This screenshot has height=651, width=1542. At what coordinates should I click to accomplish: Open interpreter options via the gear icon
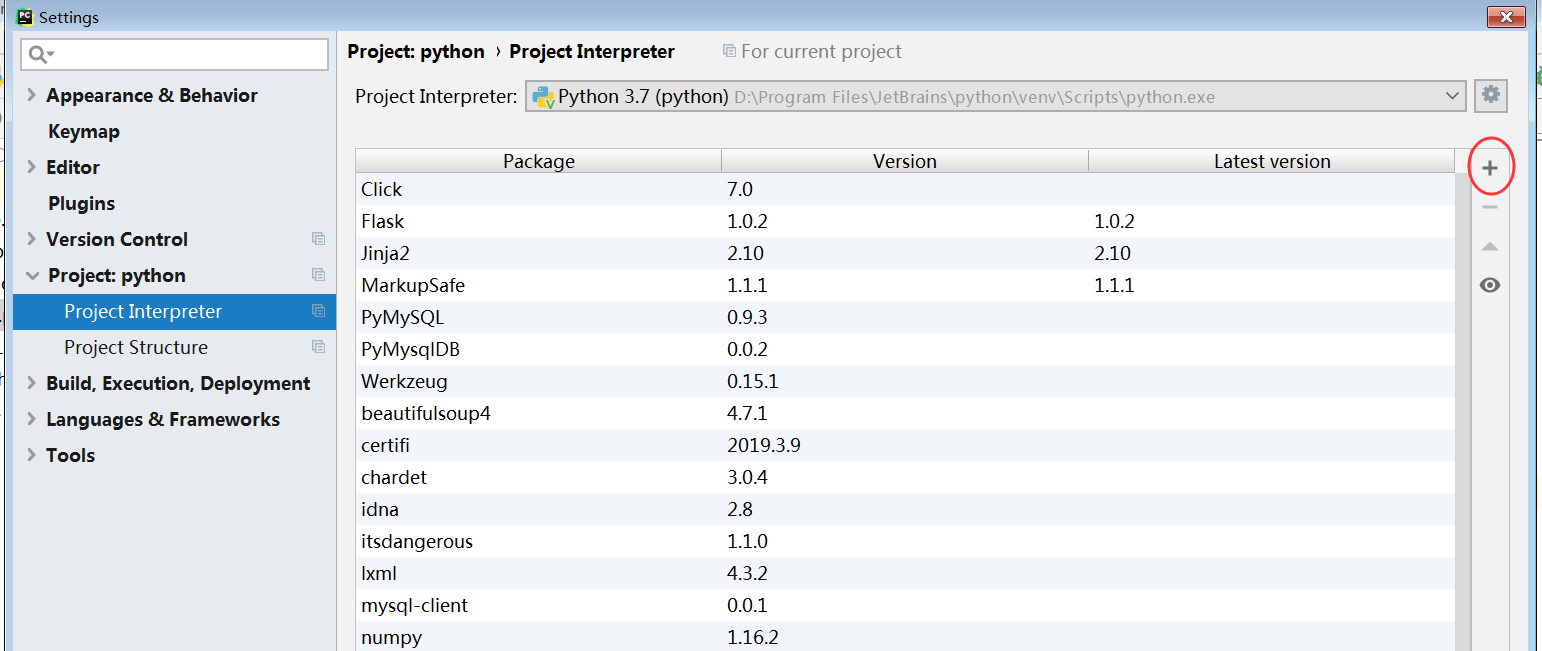tap(1490, 95)
